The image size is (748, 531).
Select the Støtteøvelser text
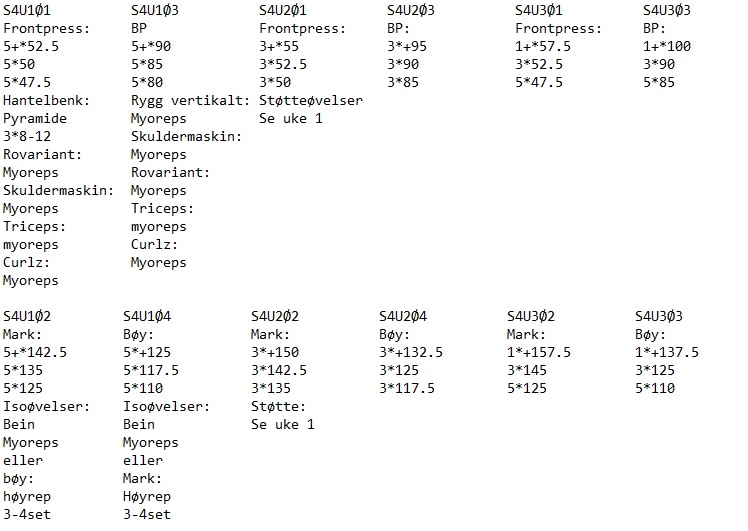(311, 101)
